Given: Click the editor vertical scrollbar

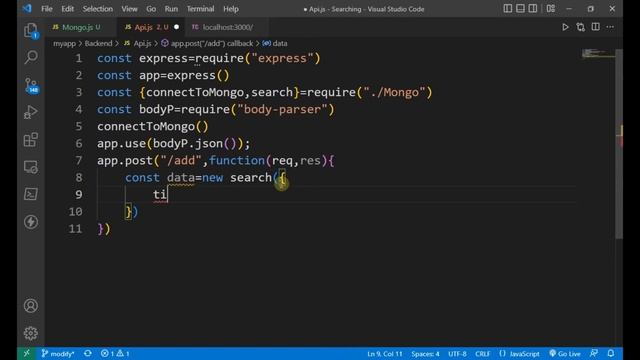Looking at the screenshot, I should 619,143.
